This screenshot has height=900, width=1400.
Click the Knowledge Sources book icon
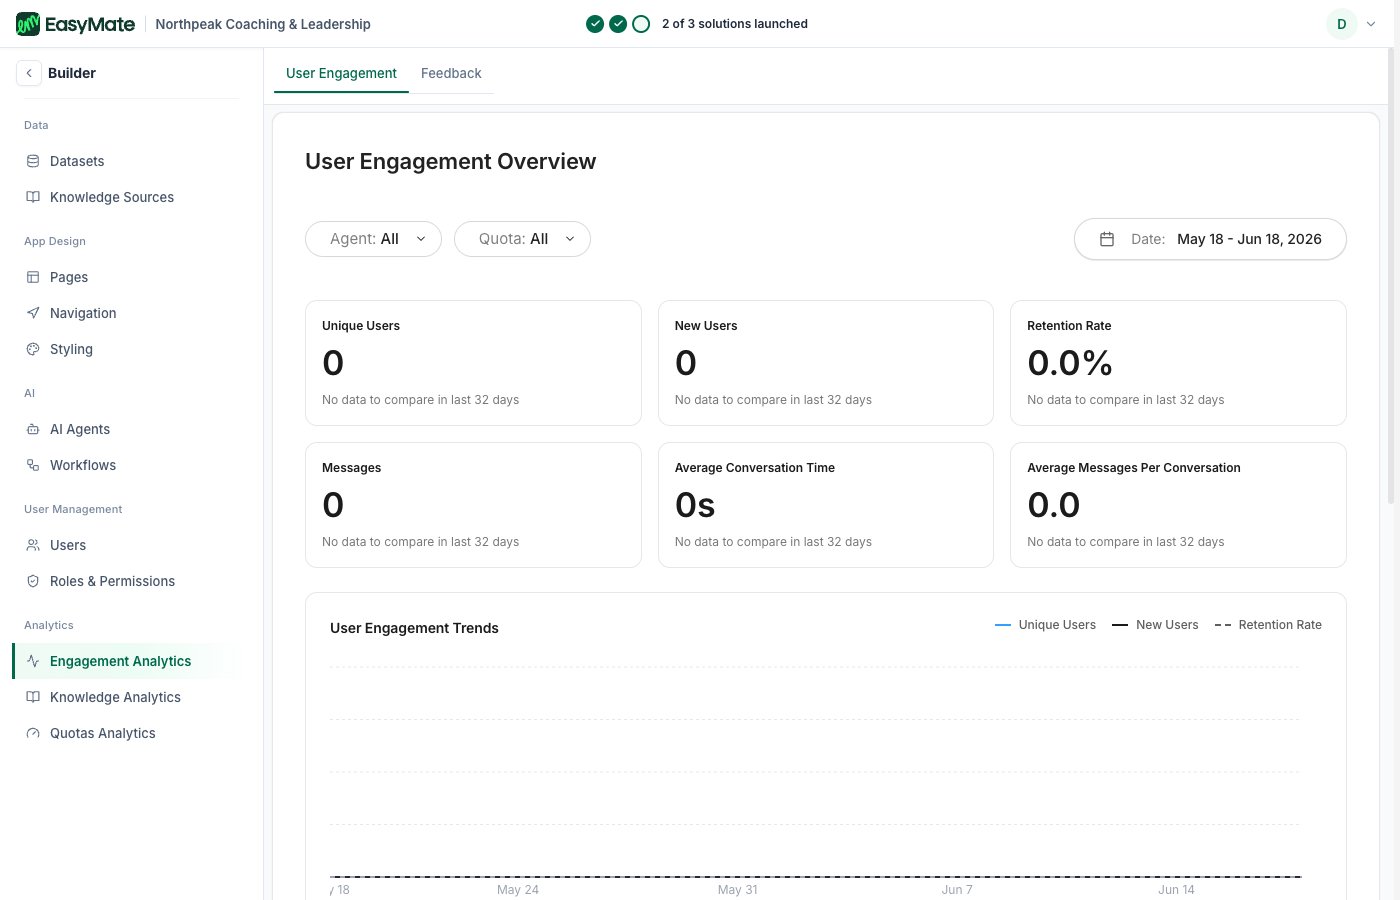pos(33,197)
